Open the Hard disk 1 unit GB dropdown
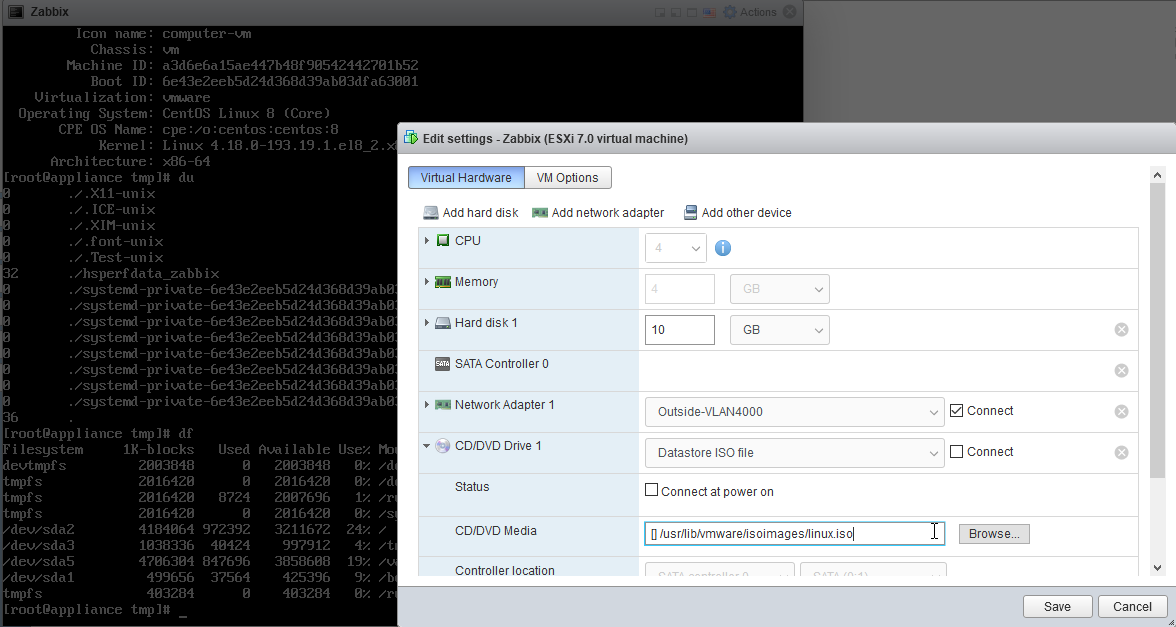Image resolution: width=1176 pixels, height=627 pixels. (x=780, y=330)
